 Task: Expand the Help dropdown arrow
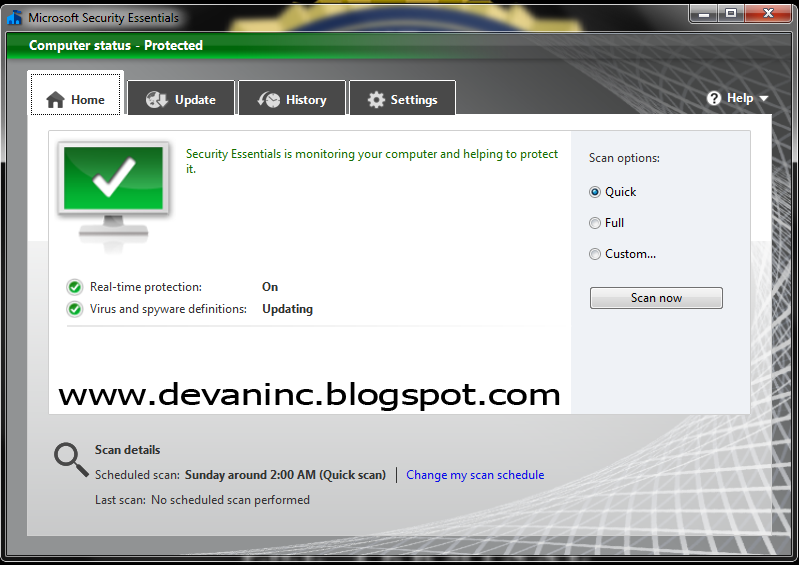(763, 98)
